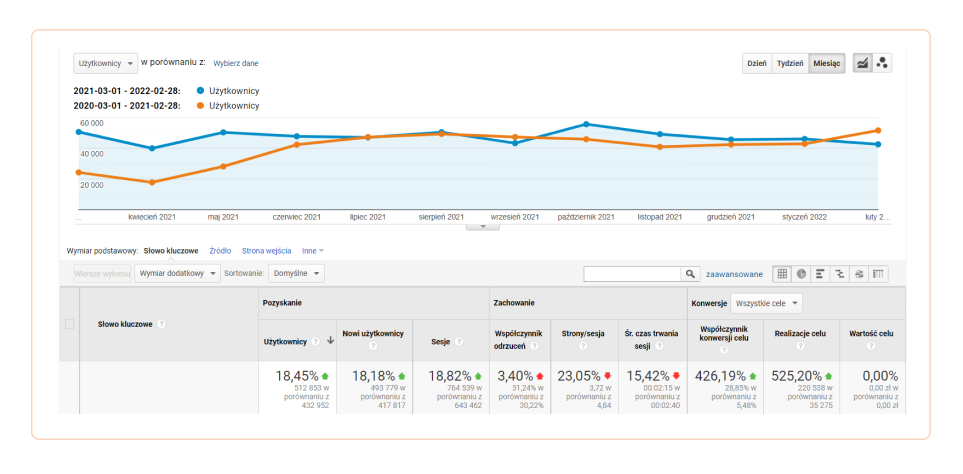The width and height of the screenshot is (963, 474).
Task: Open the Wszystkie cele conversions dropdown
Action: pos(766,303)
